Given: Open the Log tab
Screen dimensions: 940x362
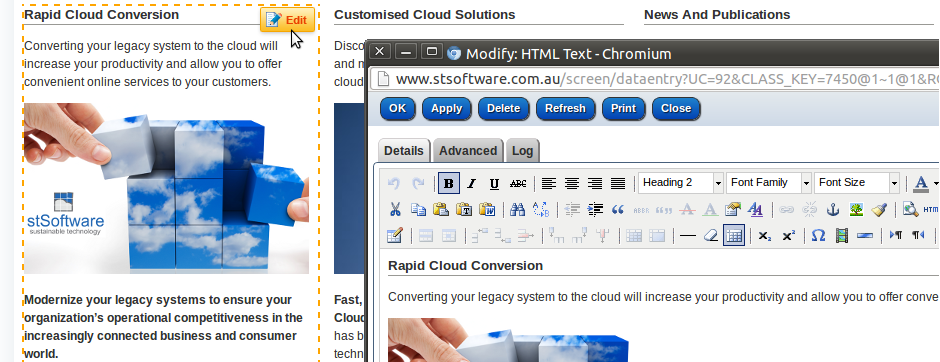Looking at the screenshot, I should [522, 150].
